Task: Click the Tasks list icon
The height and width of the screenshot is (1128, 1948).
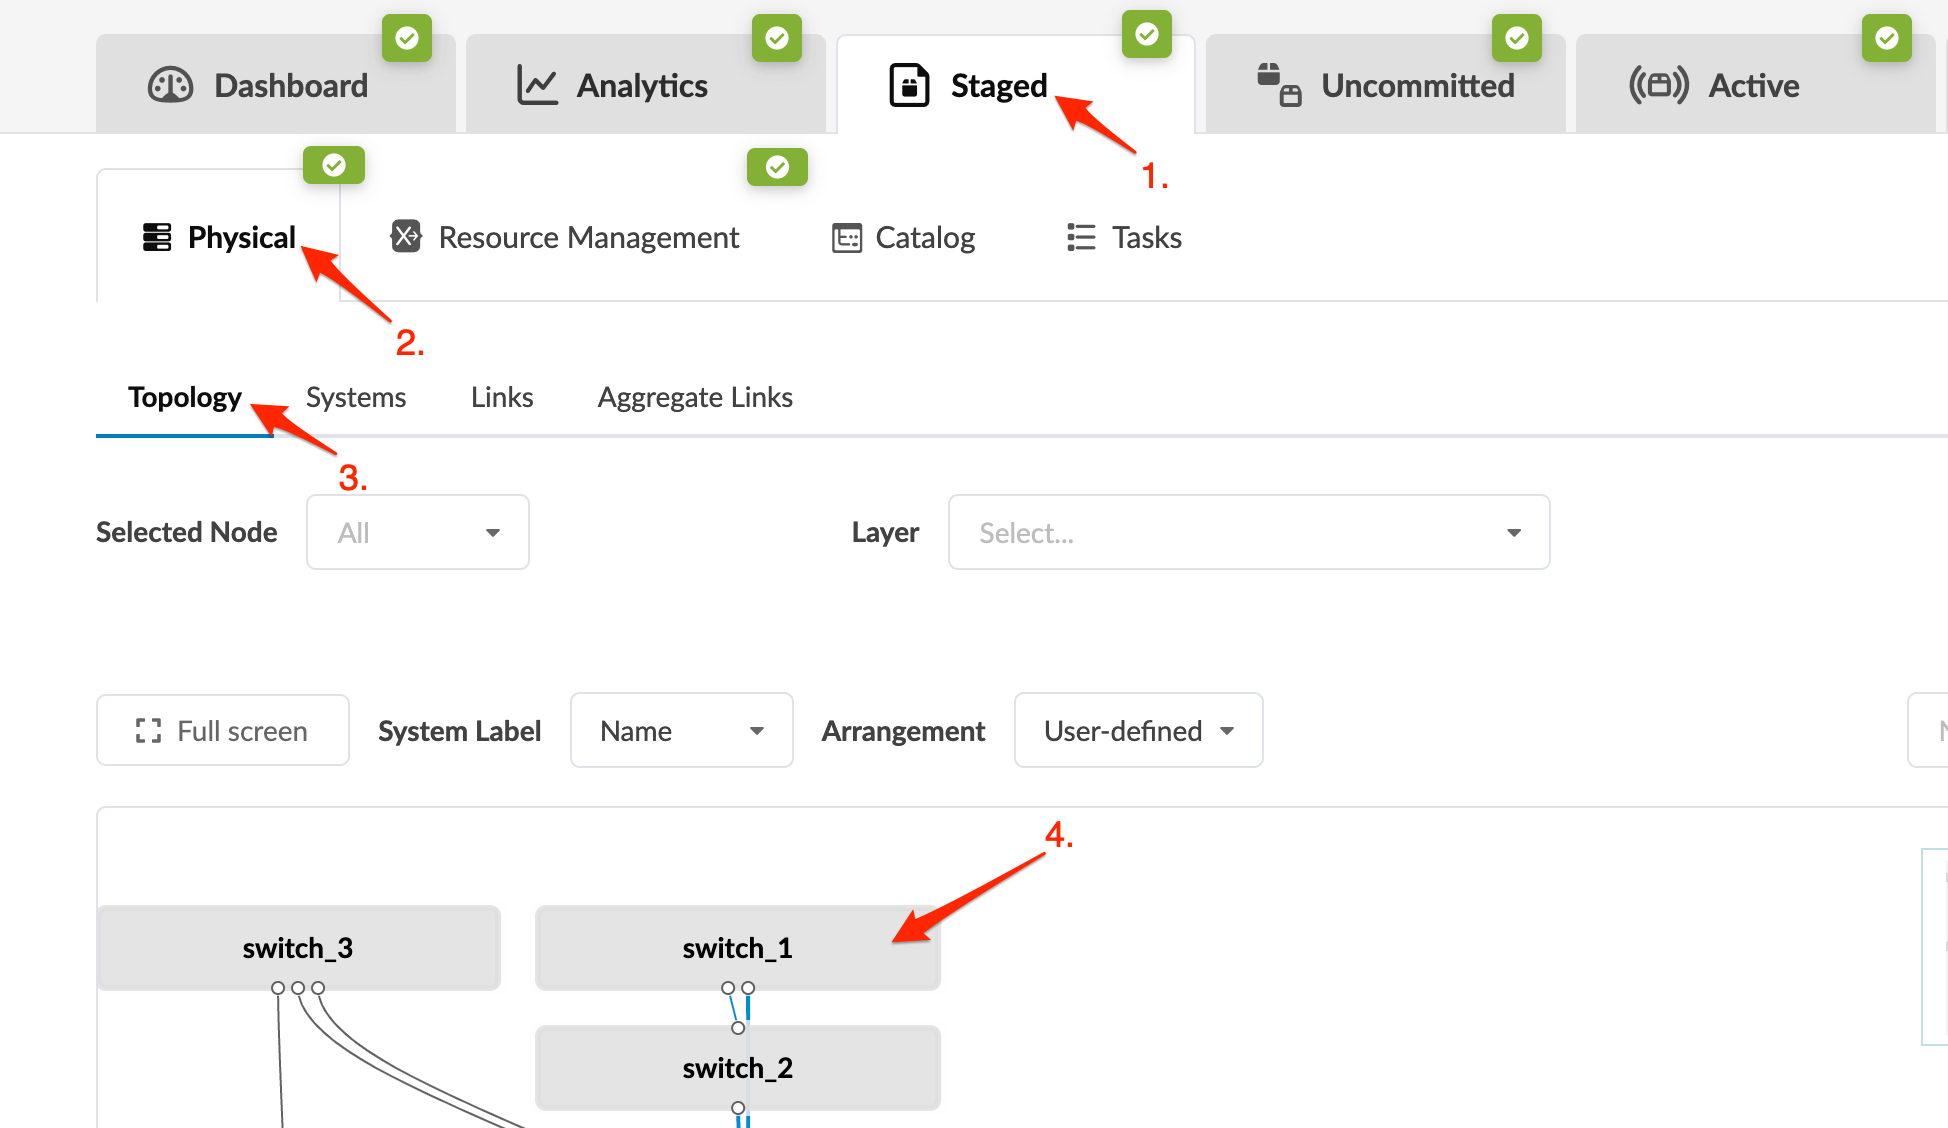Action: 1081,237
